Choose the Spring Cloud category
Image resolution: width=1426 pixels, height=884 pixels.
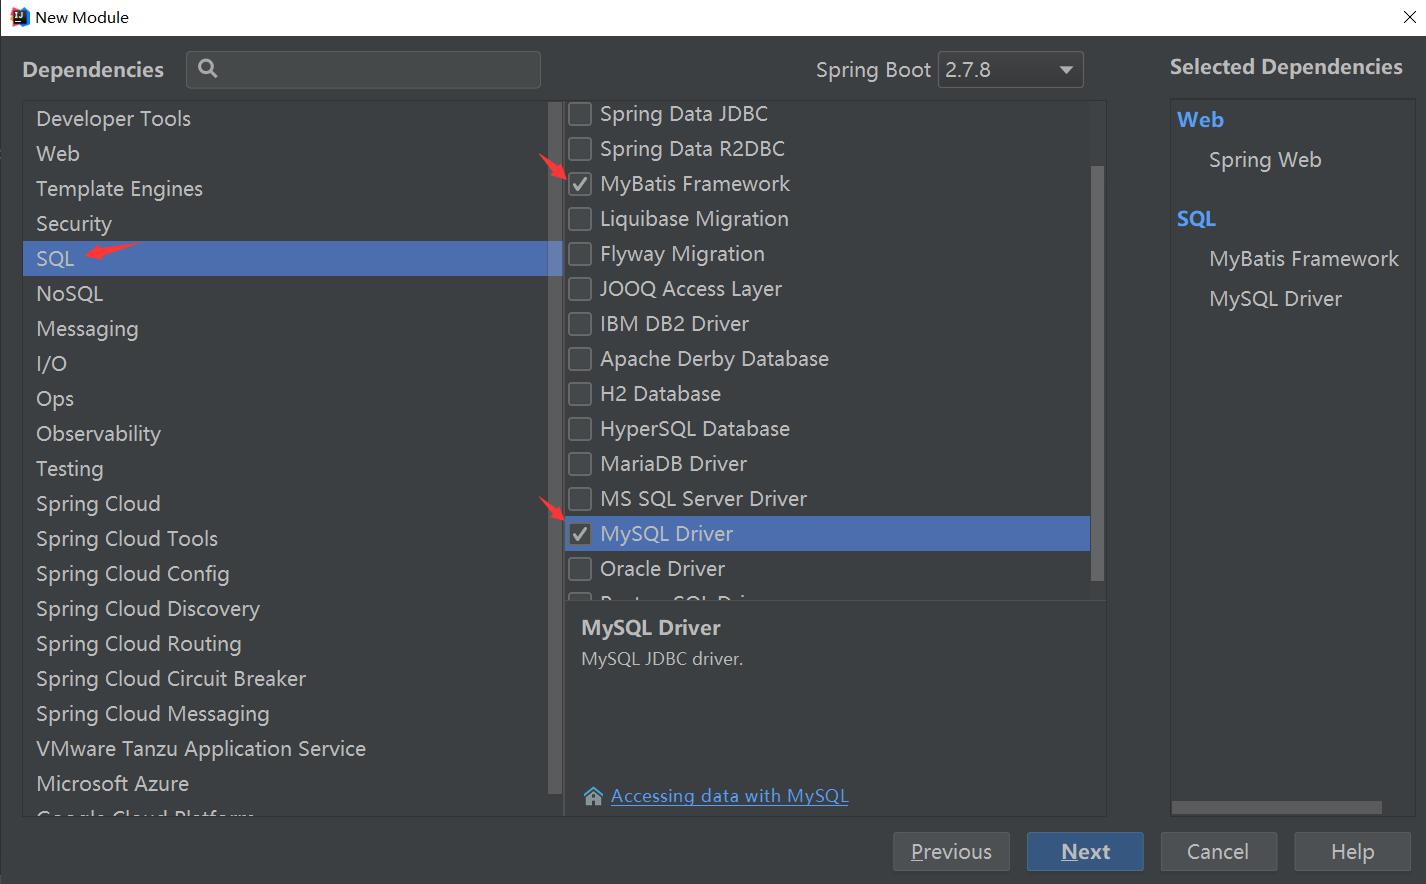[x=286, y=504]
